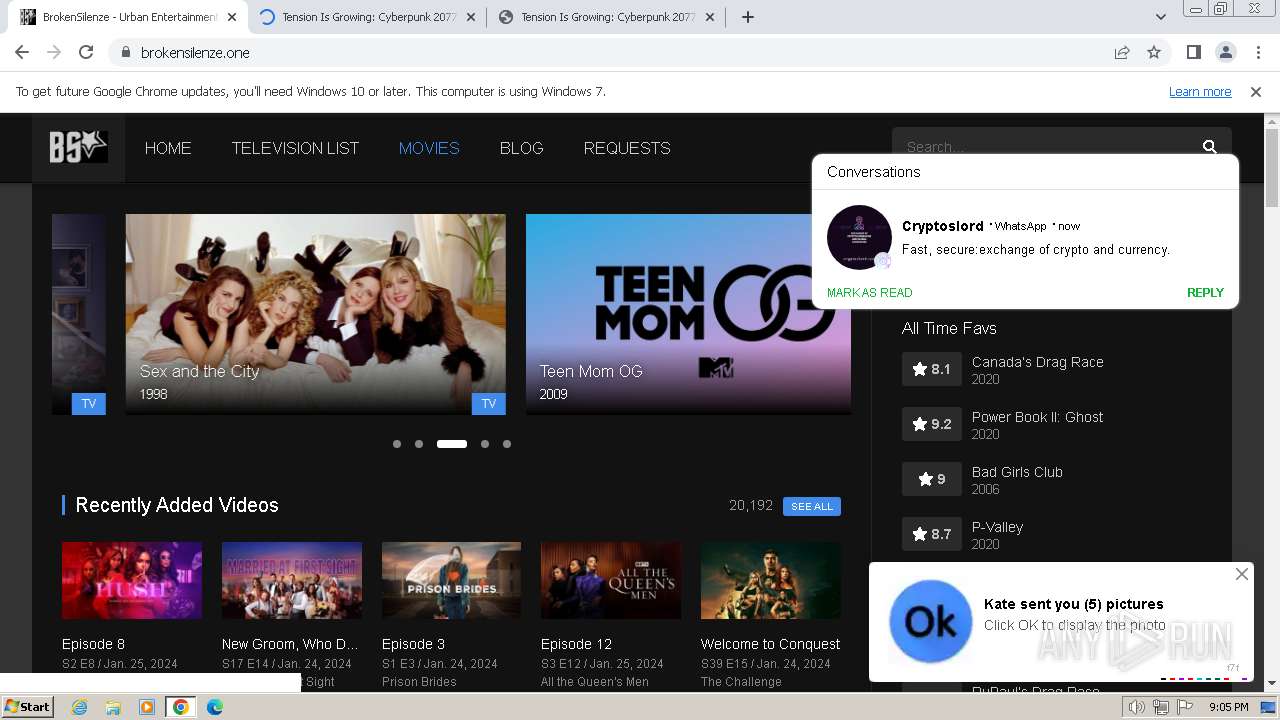Expand the tab search chevron
Image resolution: width=1280 pixels, height=720 pixels.
pyautogui.click(x=1161, y=17)
